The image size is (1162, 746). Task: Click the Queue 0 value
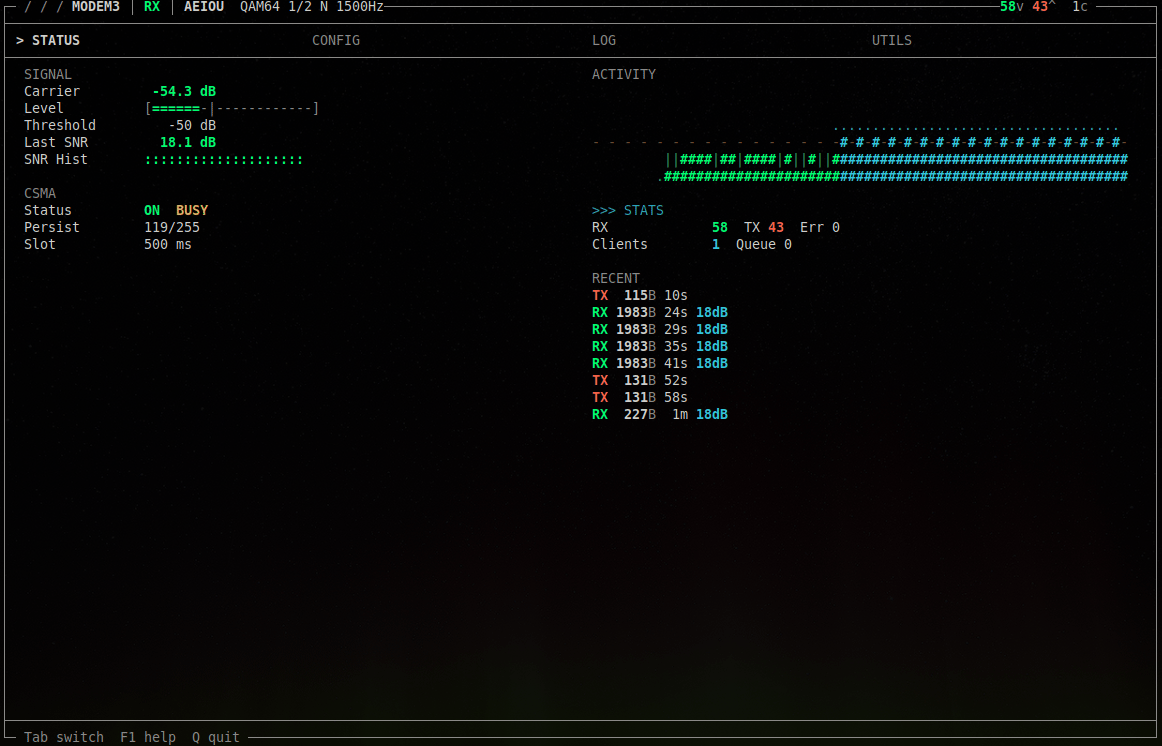coord(764,244)
